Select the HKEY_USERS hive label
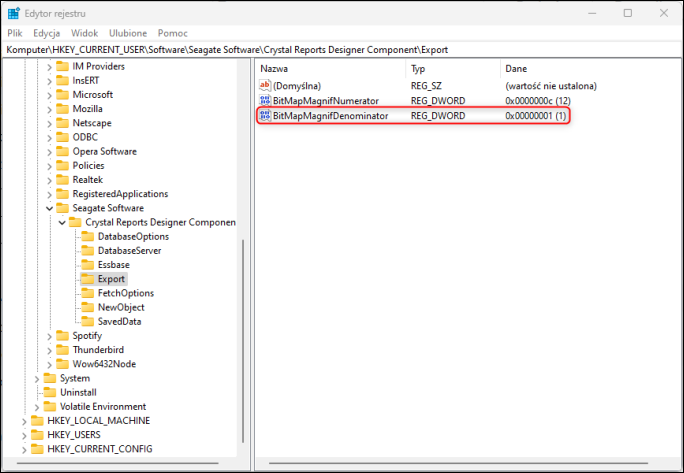The height and width of the screenshot is (473, 684). [x=74, y=435]
